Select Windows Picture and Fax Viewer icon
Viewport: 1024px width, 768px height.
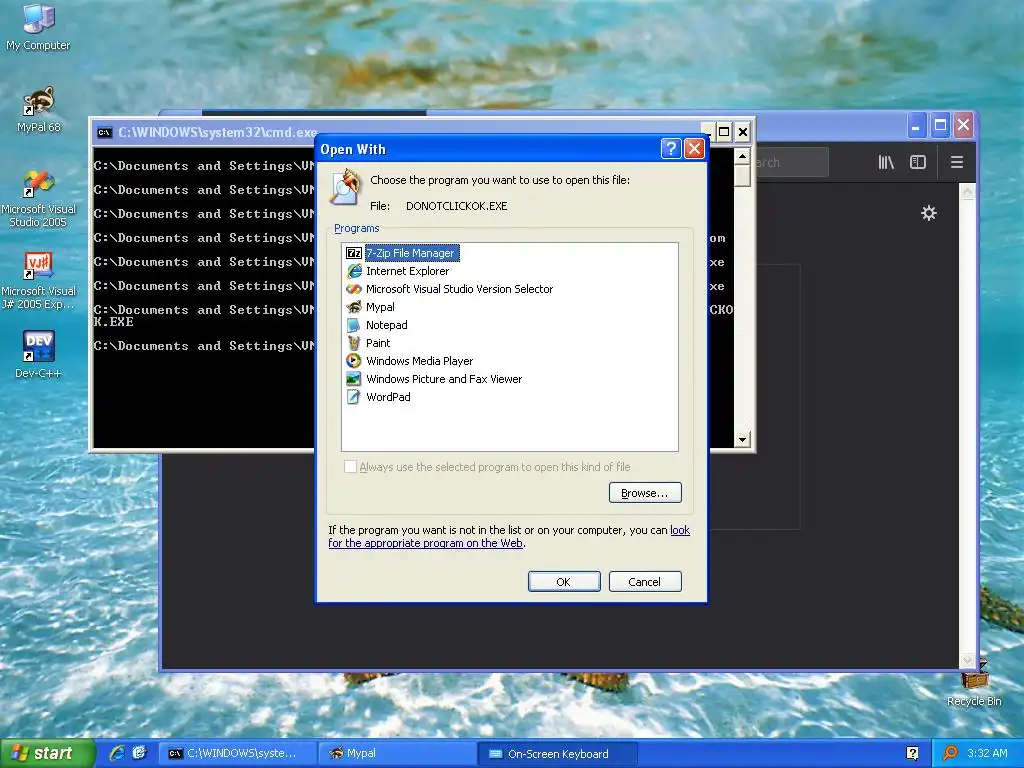[x=354, y=379]
